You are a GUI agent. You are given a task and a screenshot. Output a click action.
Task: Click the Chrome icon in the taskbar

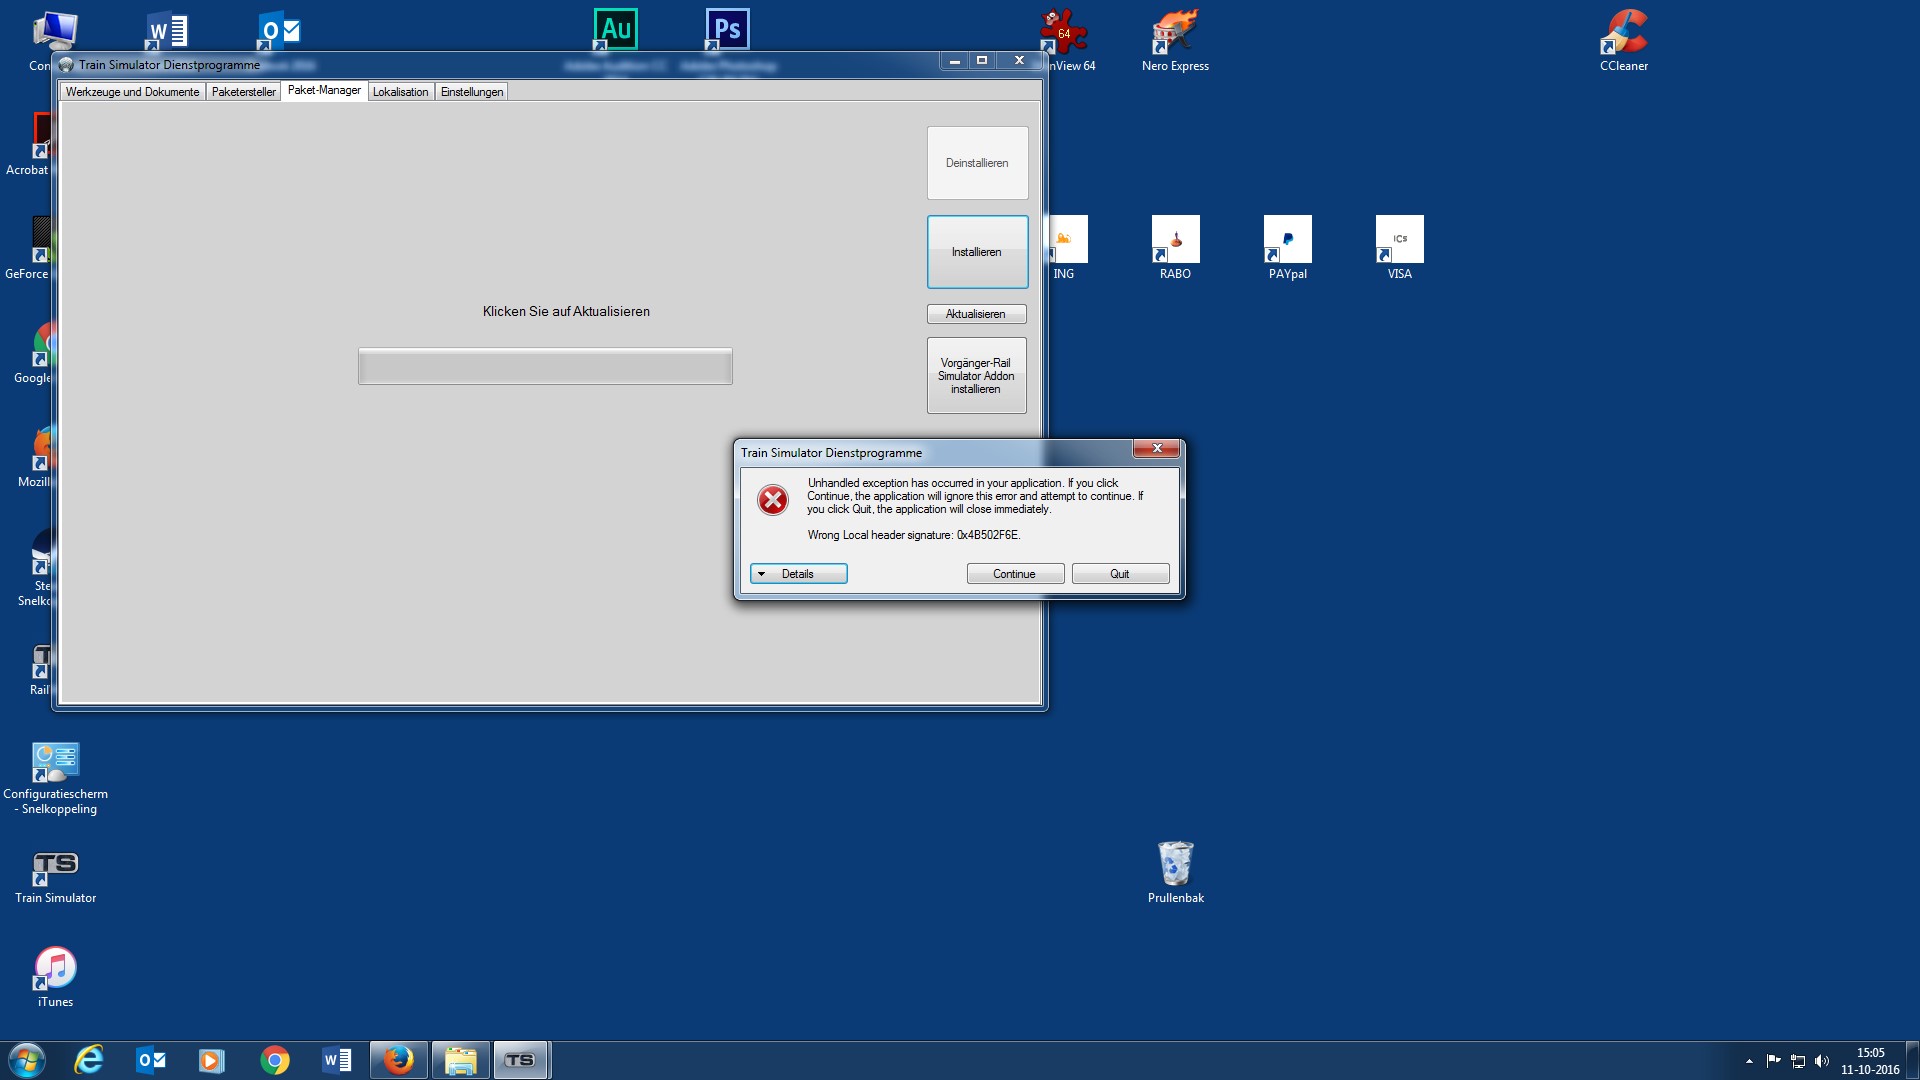click(x=274, y=1060)
